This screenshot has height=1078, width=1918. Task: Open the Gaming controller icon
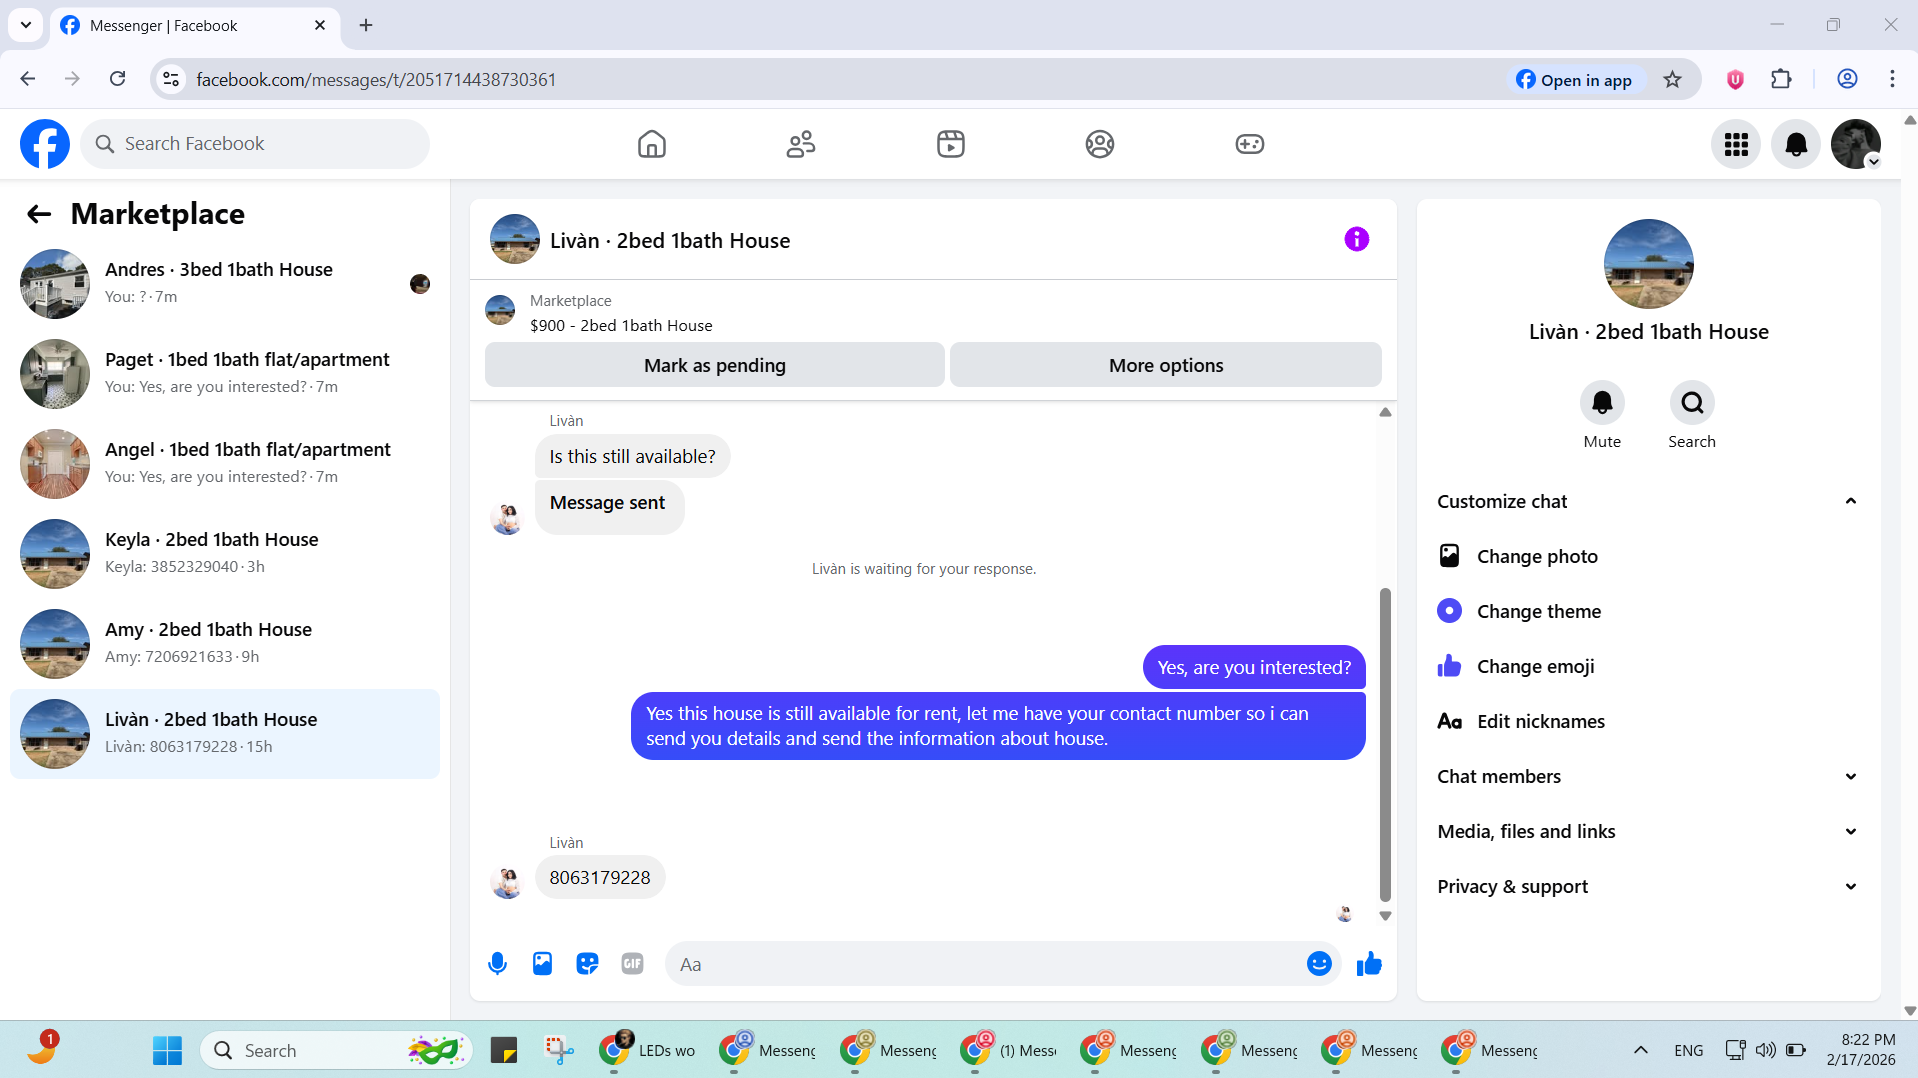coord(1249,144)
